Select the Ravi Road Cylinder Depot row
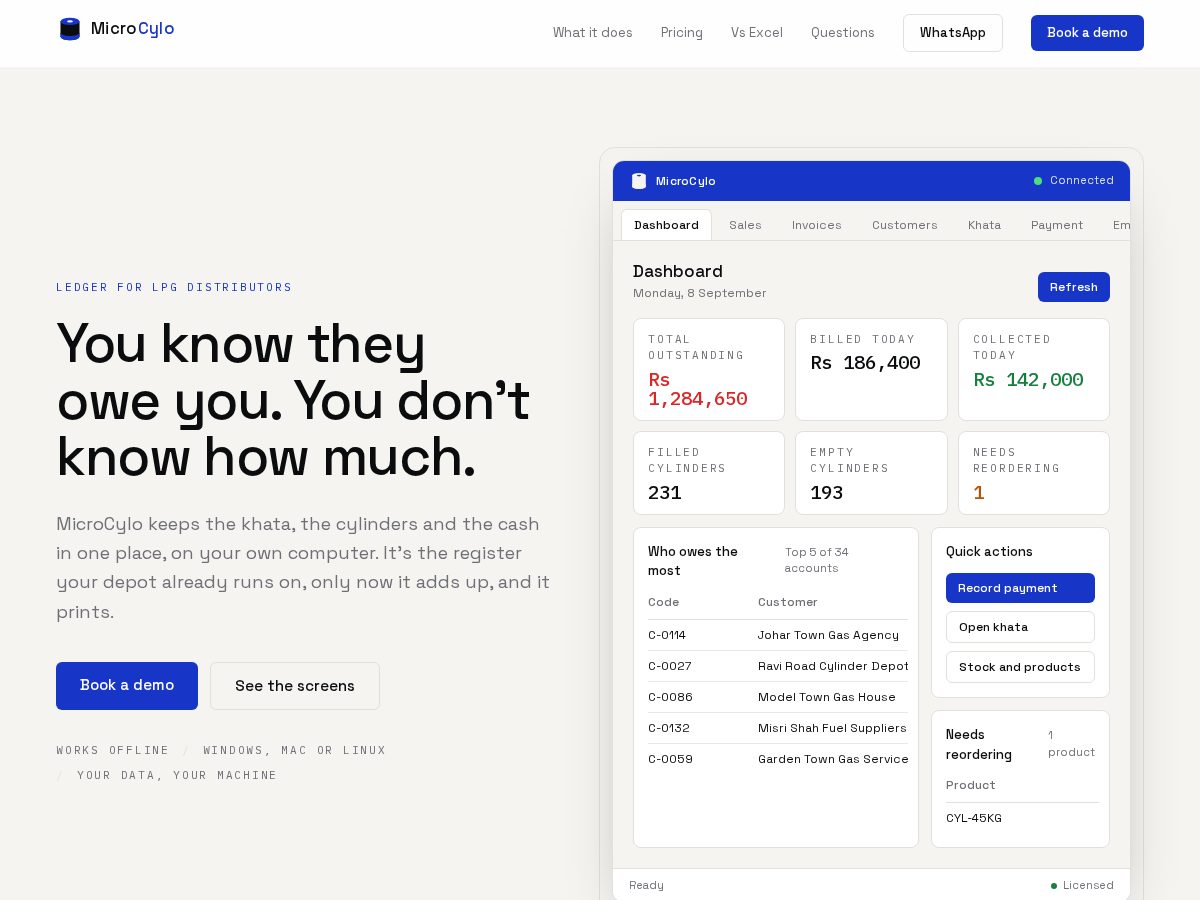This screenshot has width=1200, height=900. (778, 666)
